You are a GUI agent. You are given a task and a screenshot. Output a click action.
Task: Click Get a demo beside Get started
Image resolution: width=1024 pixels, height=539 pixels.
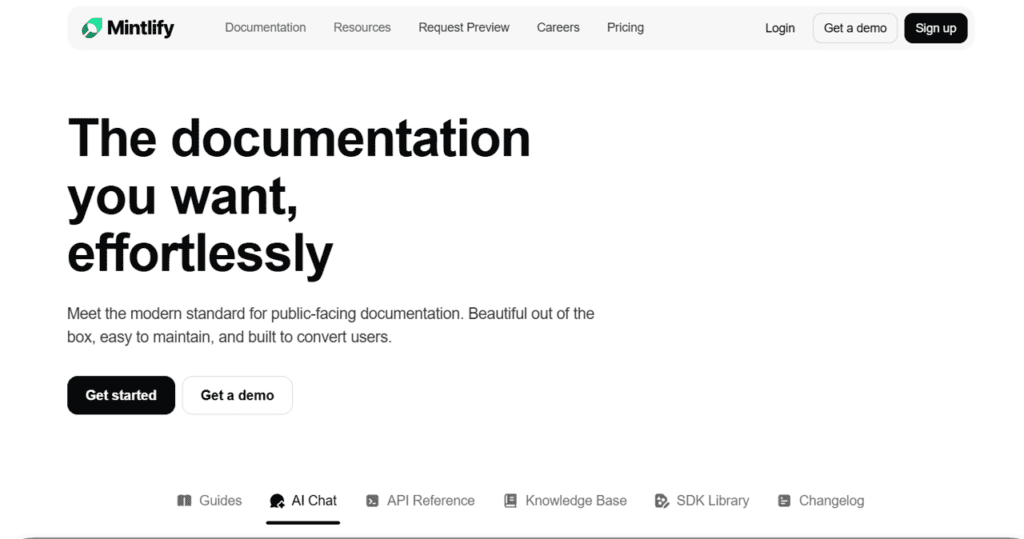[x=237, y=395]
